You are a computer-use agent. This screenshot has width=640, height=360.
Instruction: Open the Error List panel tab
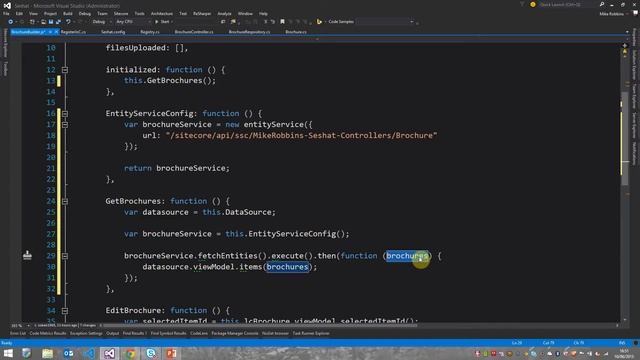18,333
